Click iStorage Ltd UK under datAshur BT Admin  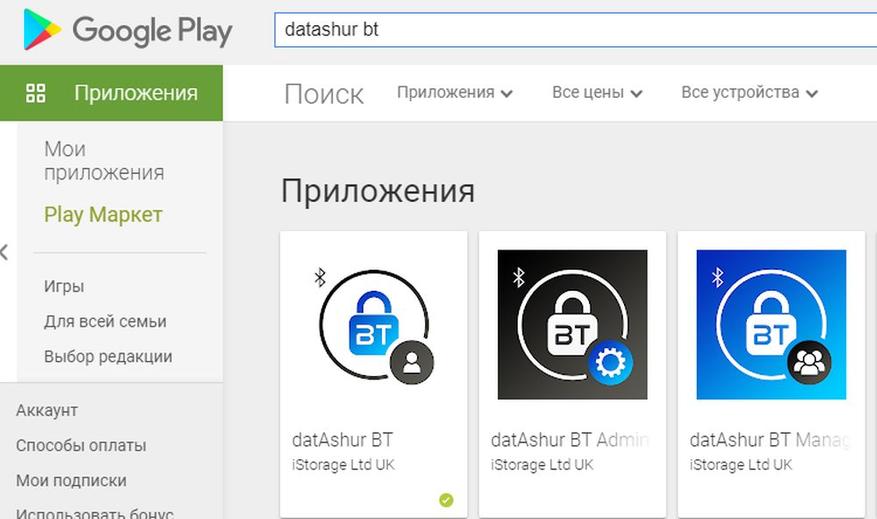coord(542,465)
